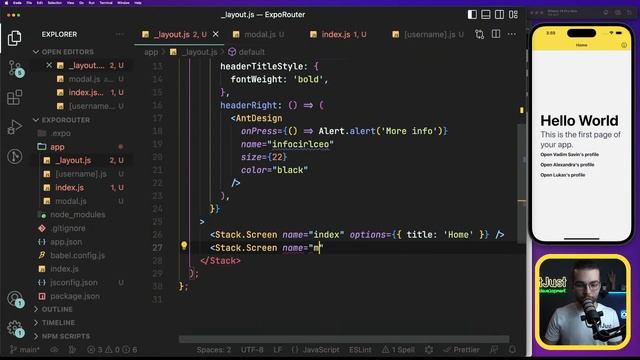Image resolution: width=640 pixels, height=360 pixels.
Task: Switch to the modal.js tab
Action: [x=260, y=35]
